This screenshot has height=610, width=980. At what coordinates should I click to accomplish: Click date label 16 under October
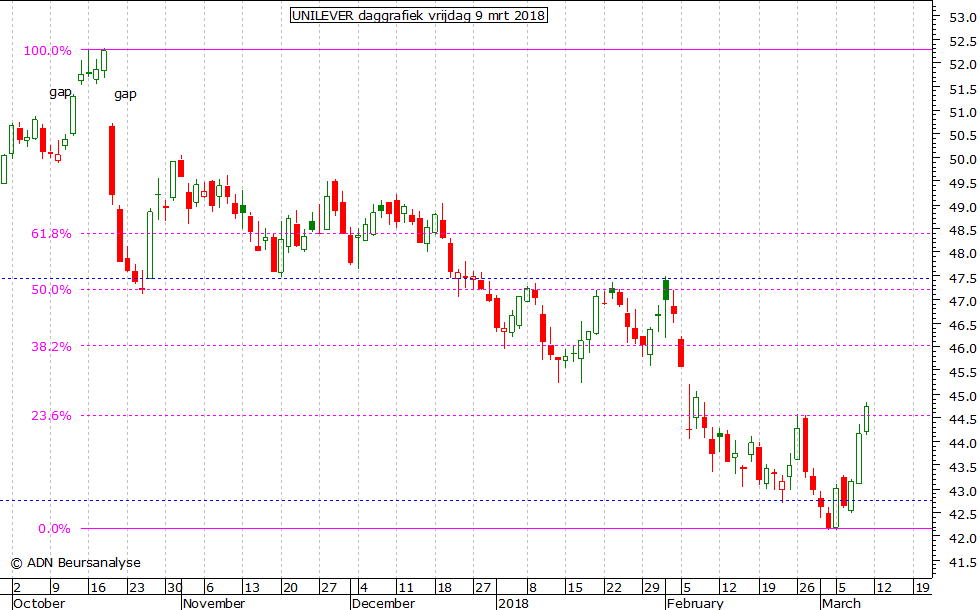click(x=98, y=588)
